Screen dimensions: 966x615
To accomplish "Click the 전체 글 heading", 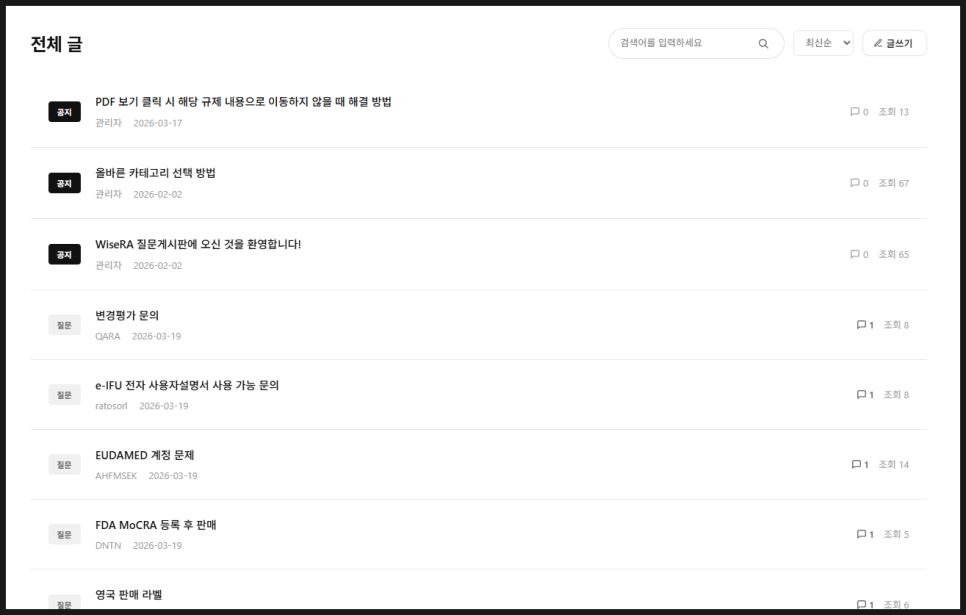I will [57, 44].
